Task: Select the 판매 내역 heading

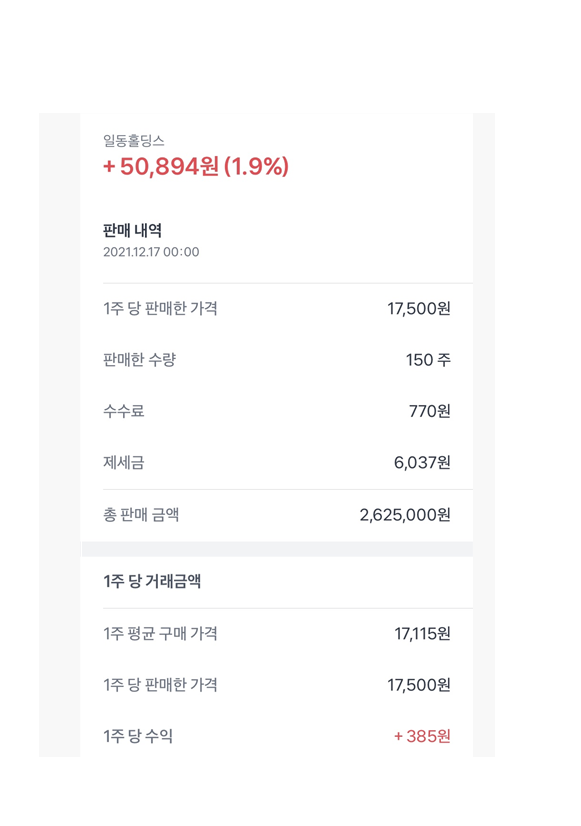Action: point(132,230)
